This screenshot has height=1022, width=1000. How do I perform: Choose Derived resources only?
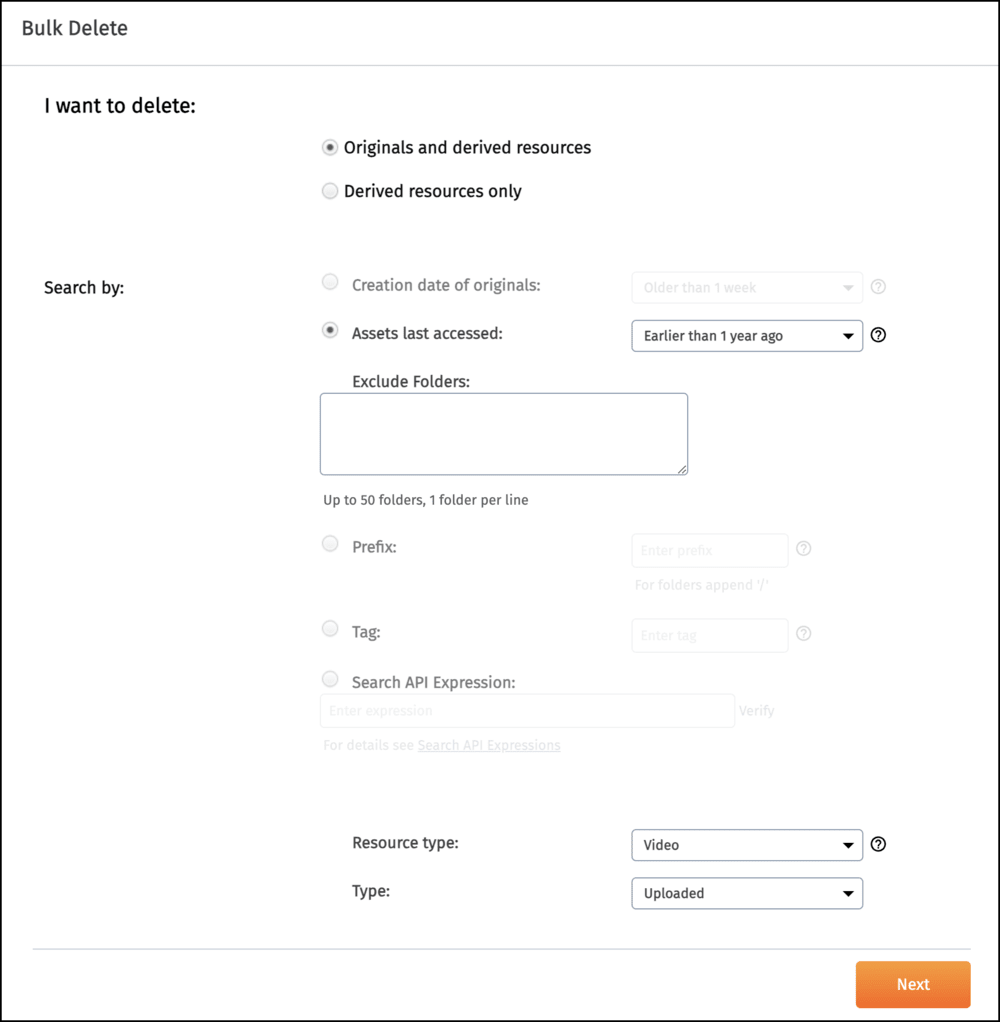pos(330,191)
